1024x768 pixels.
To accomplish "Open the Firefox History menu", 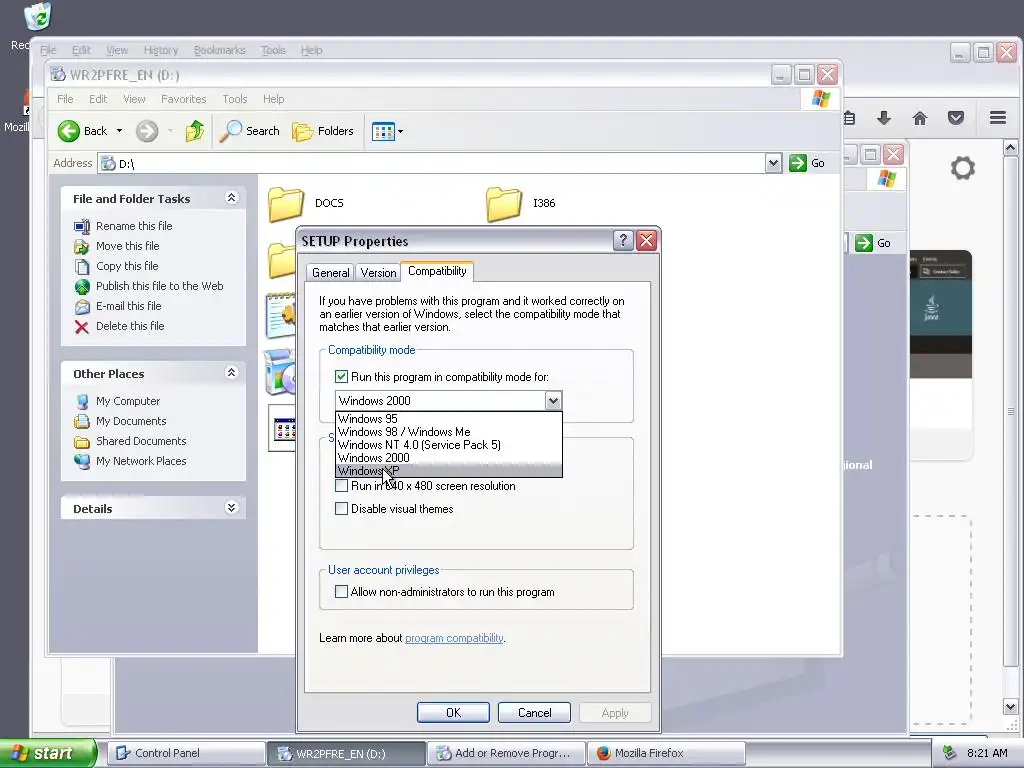I will (161, 50).
